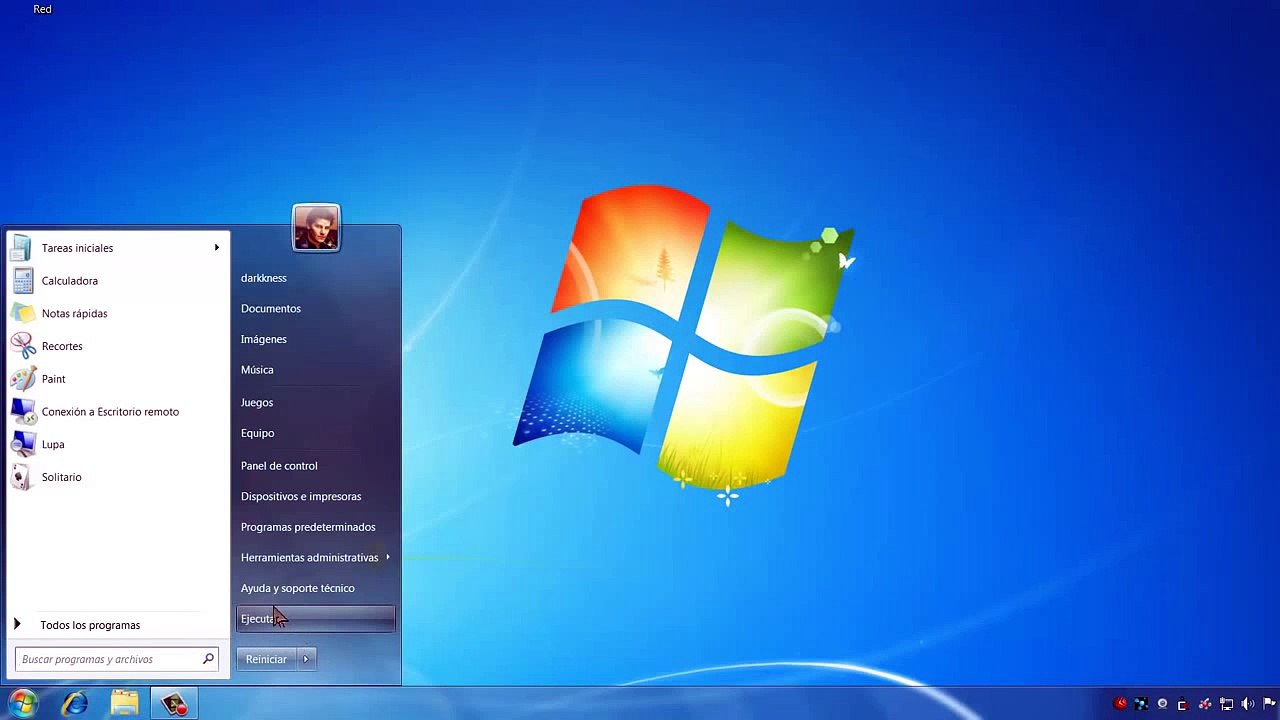Click the Windows Start orb
Image resolution: width=1280 pixels, height=720 pixels.
point(22,704)
